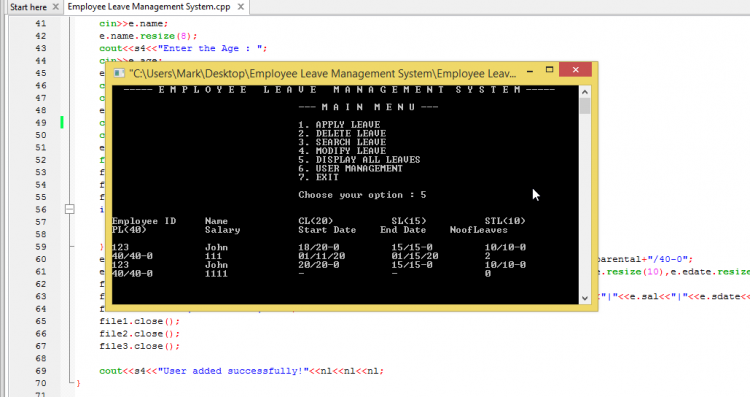Close the Start here tab
This screenshot has width=750, height=397.
click(55, 7)
